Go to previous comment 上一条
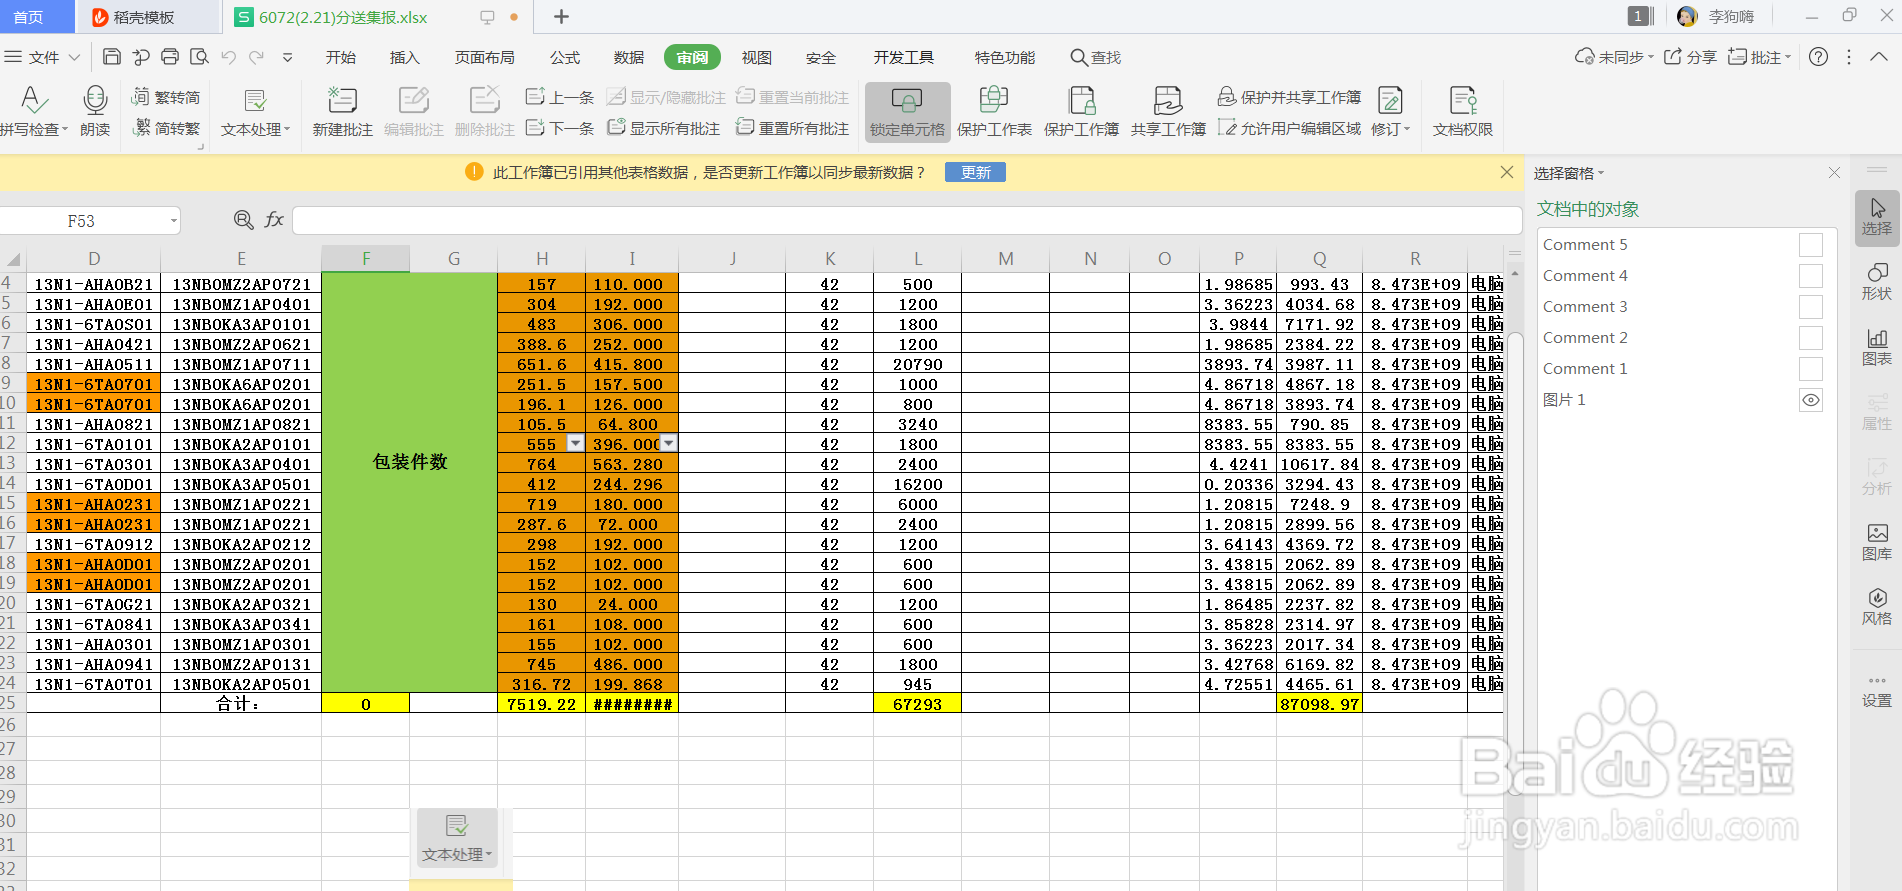This screenshot has width=1902, height=891. [x=560, y=97]
